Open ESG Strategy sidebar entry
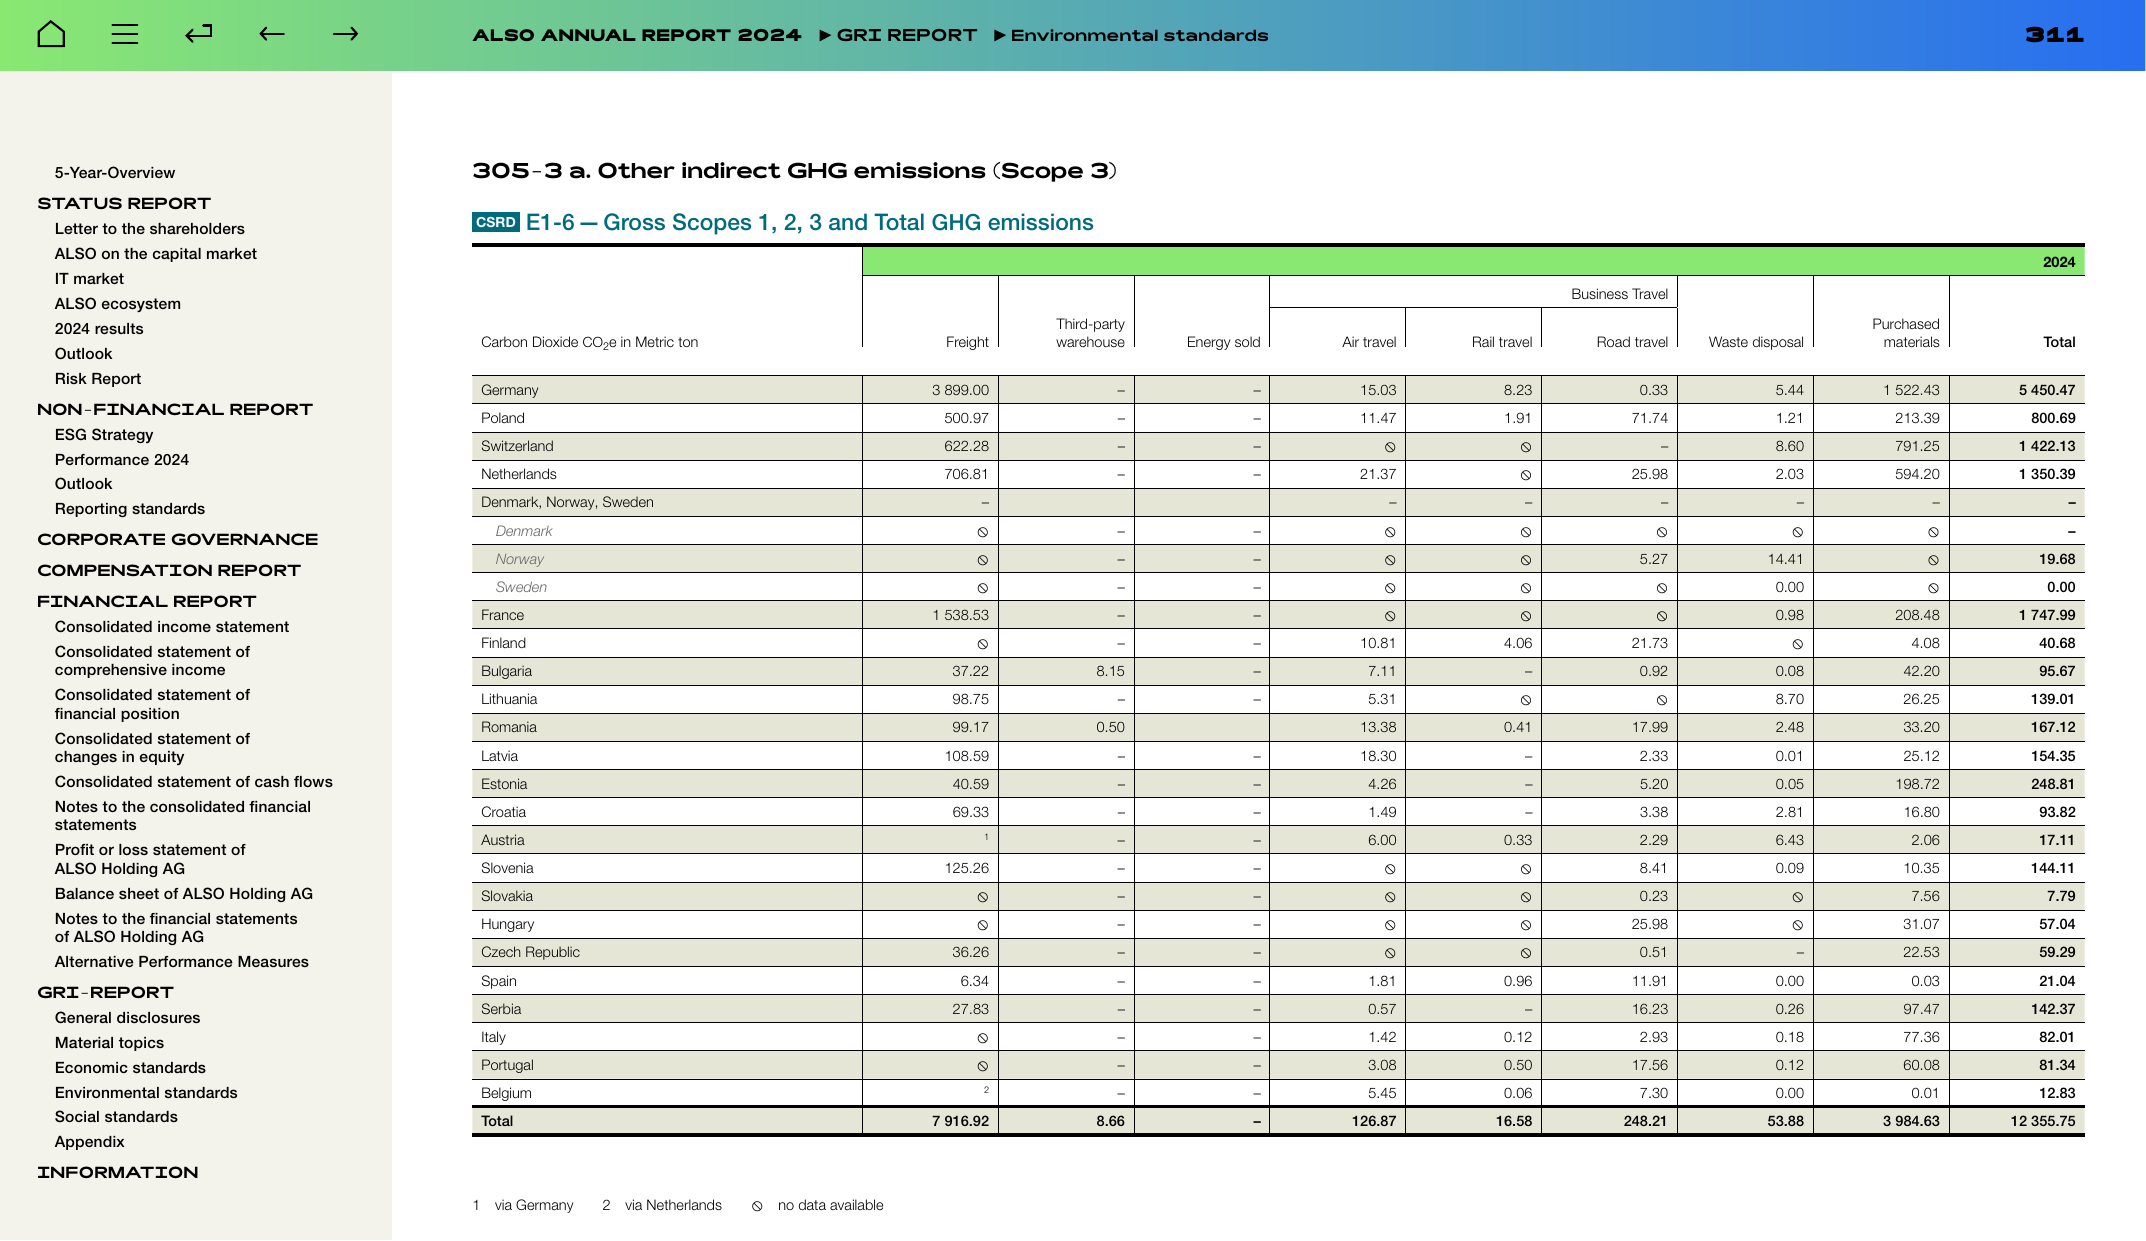The height and width of the screenshot is (1241, 2146). [x=104, y=435]
